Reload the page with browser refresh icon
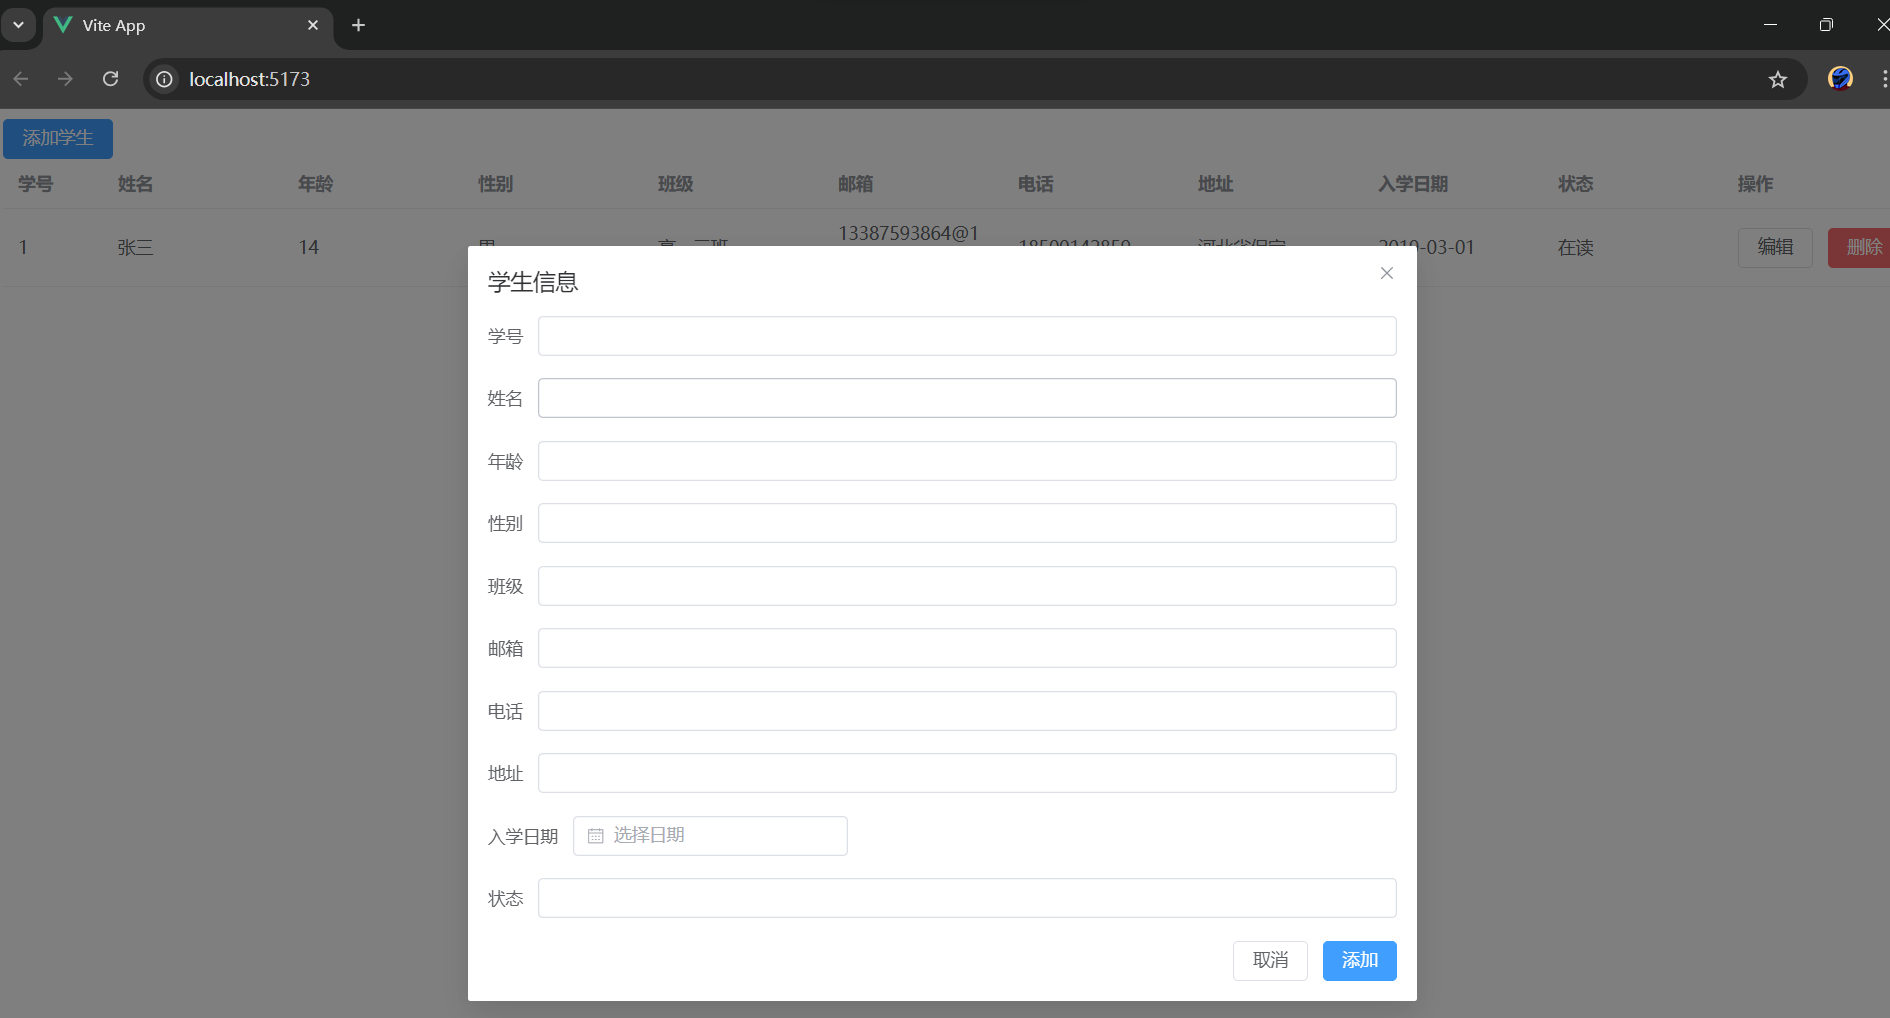The height and width of the screenshot is (1018, 1890). (x=111, y=79)
